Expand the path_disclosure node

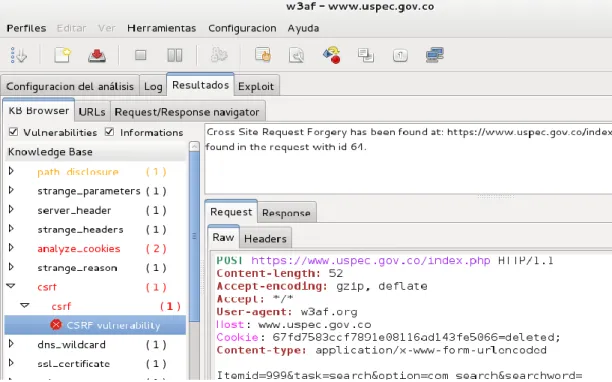[x=11, y=171]
